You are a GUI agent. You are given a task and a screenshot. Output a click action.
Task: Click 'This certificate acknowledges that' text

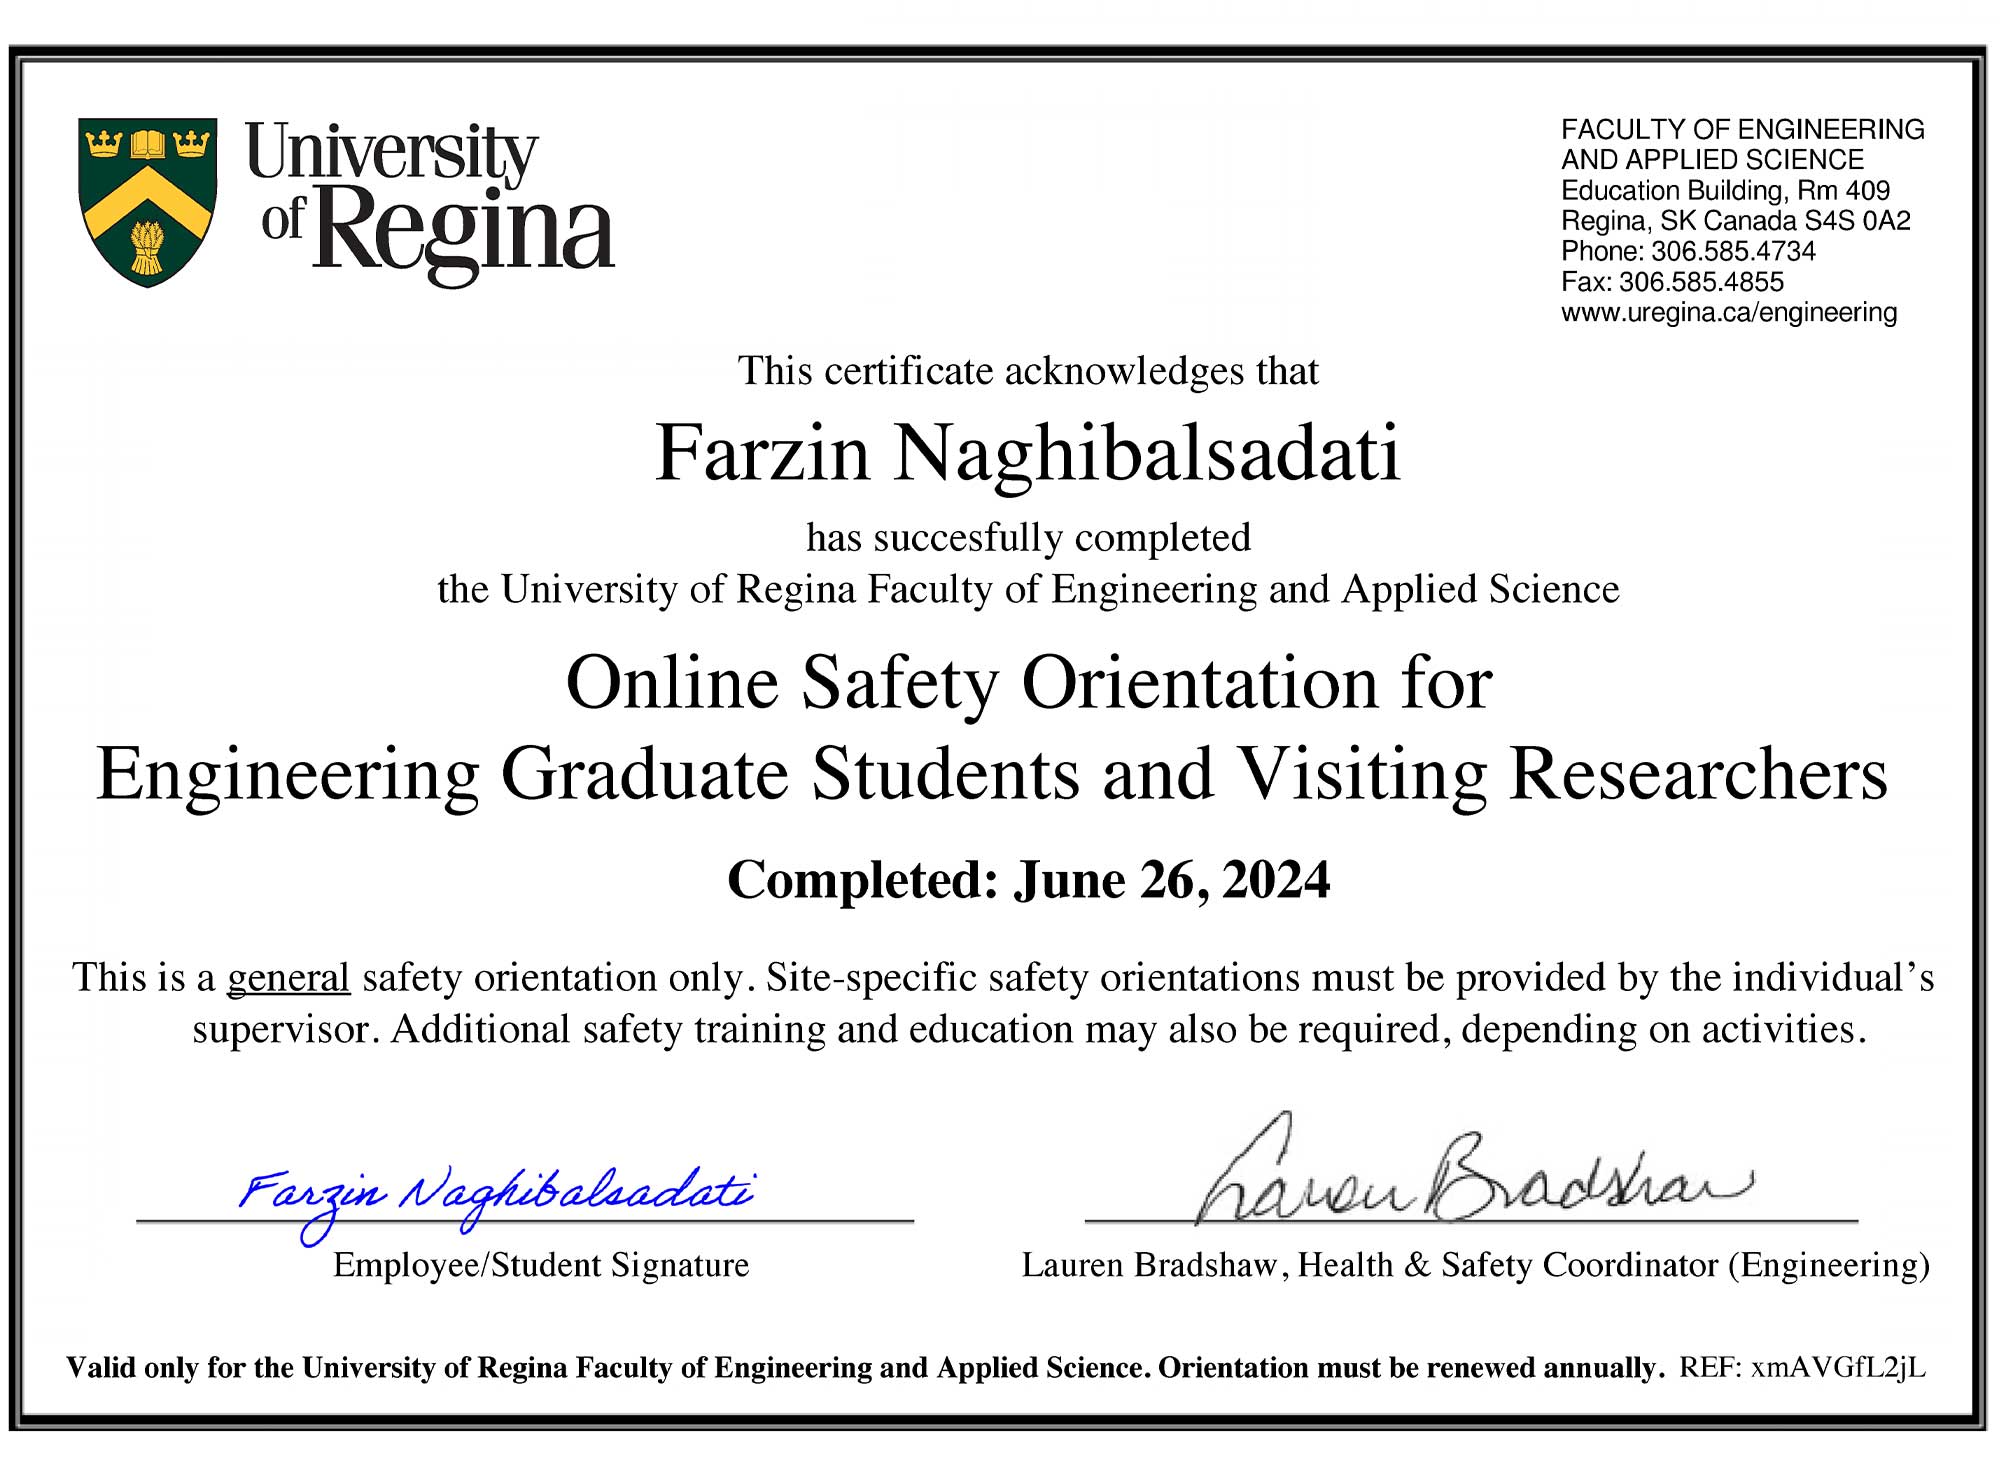1028,371
